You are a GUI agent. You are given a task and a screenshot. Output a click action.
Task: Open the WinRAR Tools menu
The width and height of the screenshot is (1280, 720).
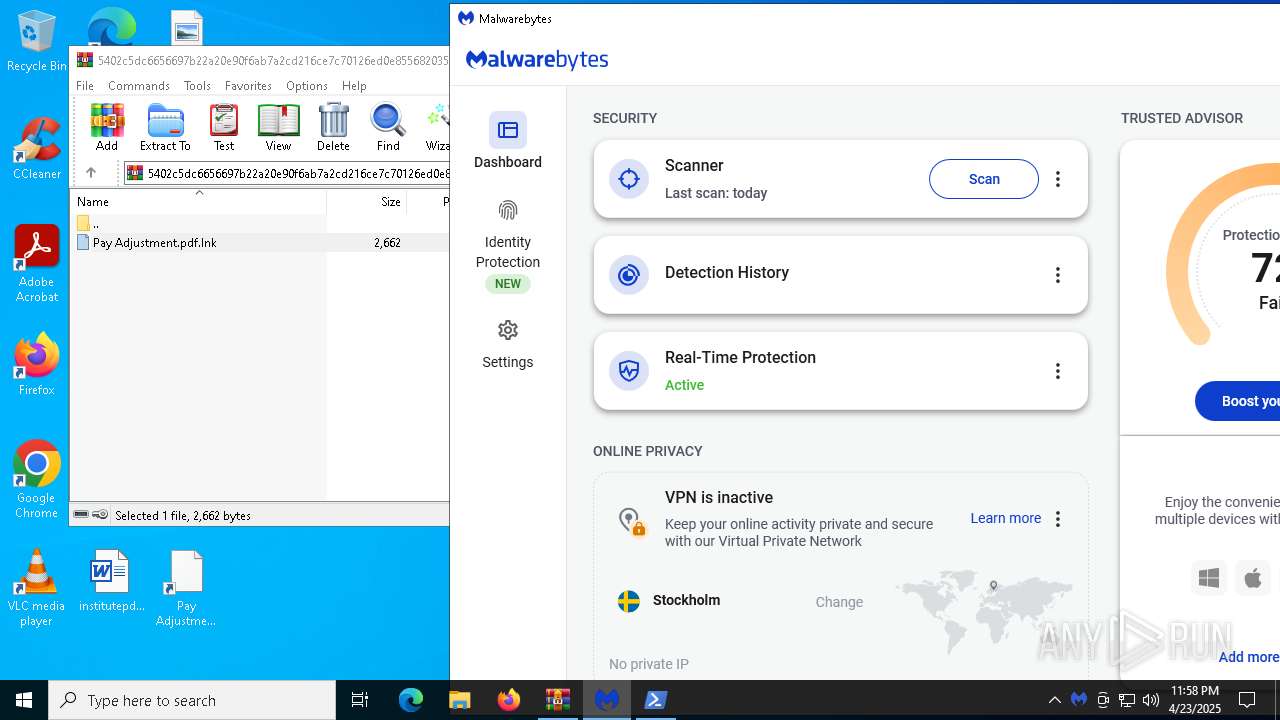[197, 86]
